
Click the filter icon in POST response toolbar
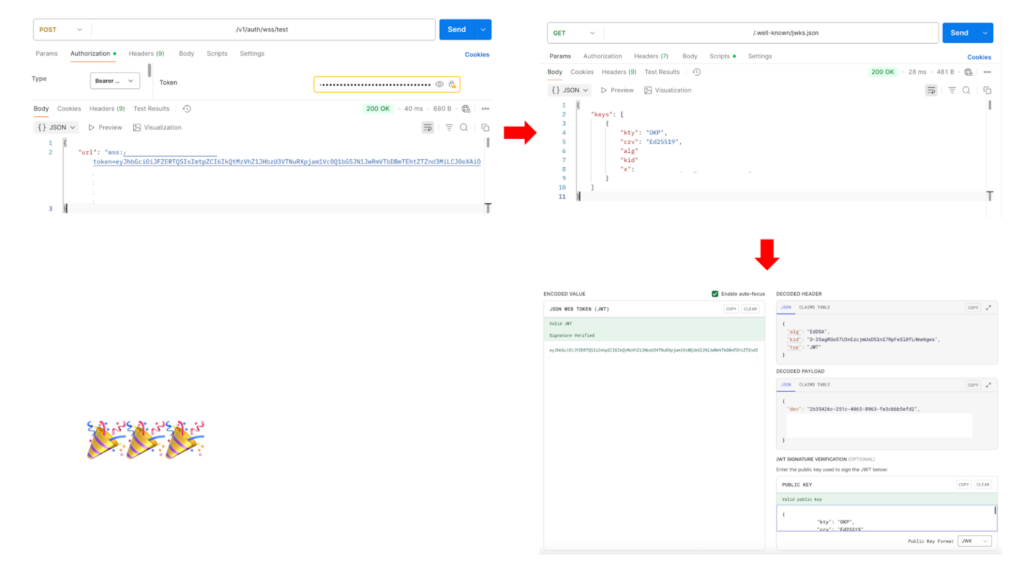click(x=449, y=127)
